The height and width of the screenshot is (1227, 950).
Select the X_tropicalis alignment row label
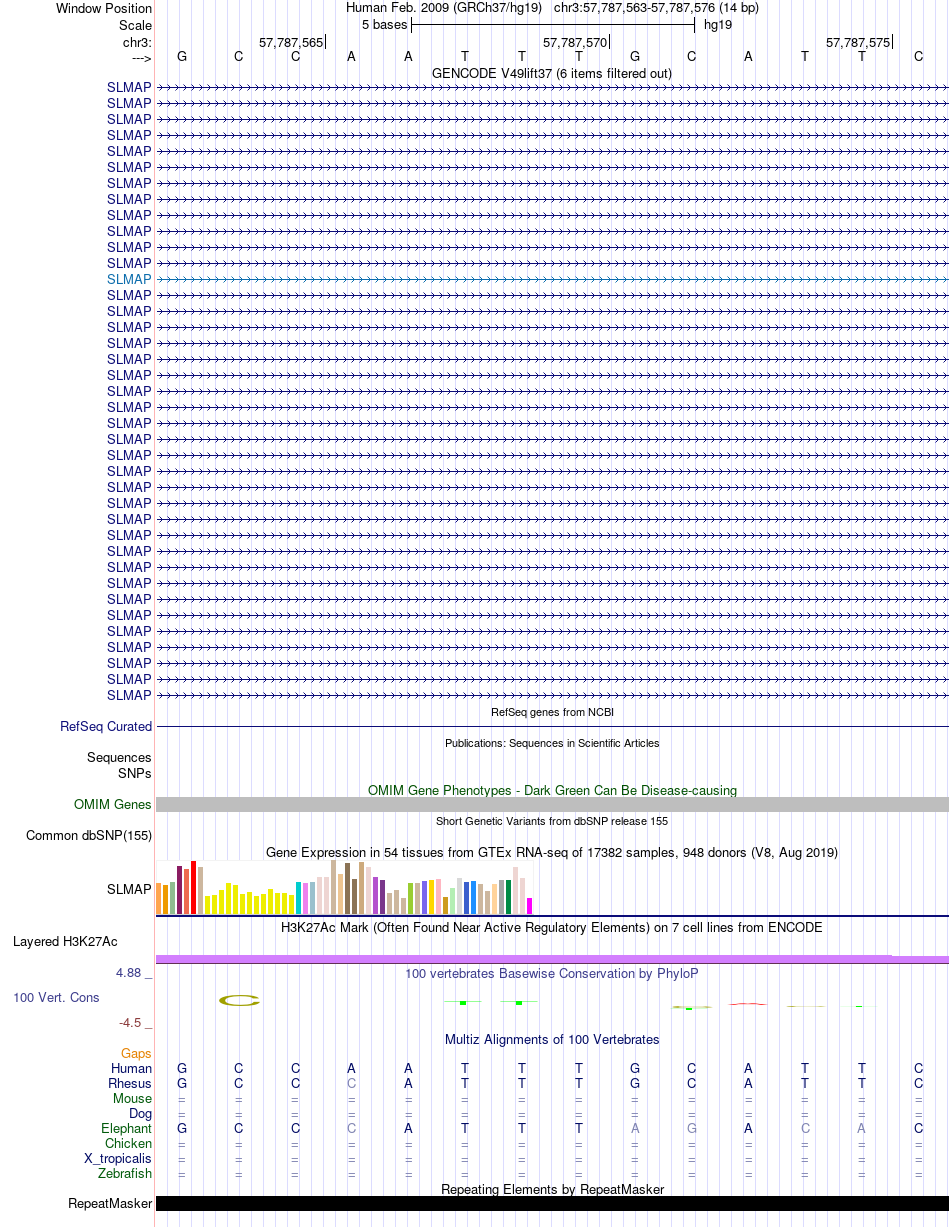(x=118, y=1158)
